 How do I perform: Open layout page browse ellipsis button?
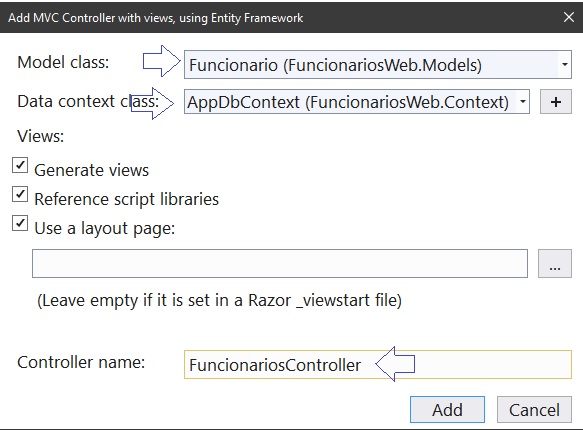coord(555,264)
